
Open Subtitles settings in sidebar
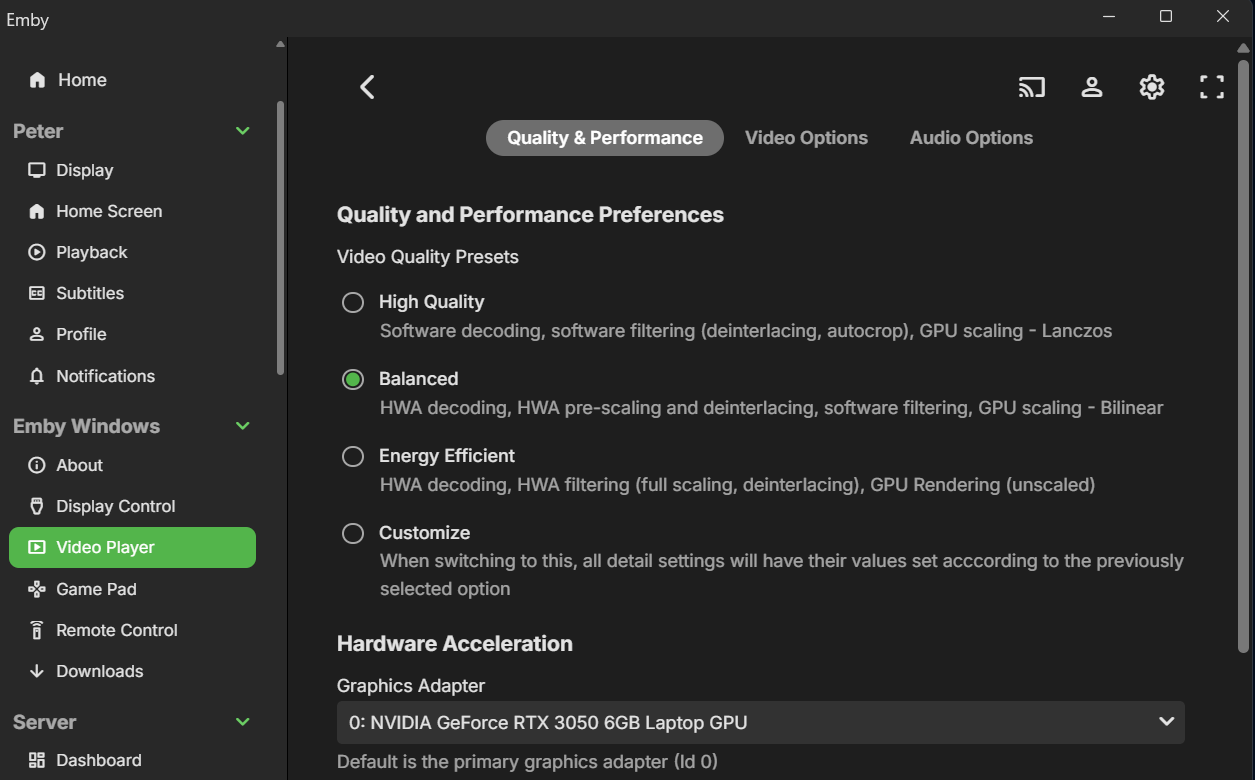[90, 293]
